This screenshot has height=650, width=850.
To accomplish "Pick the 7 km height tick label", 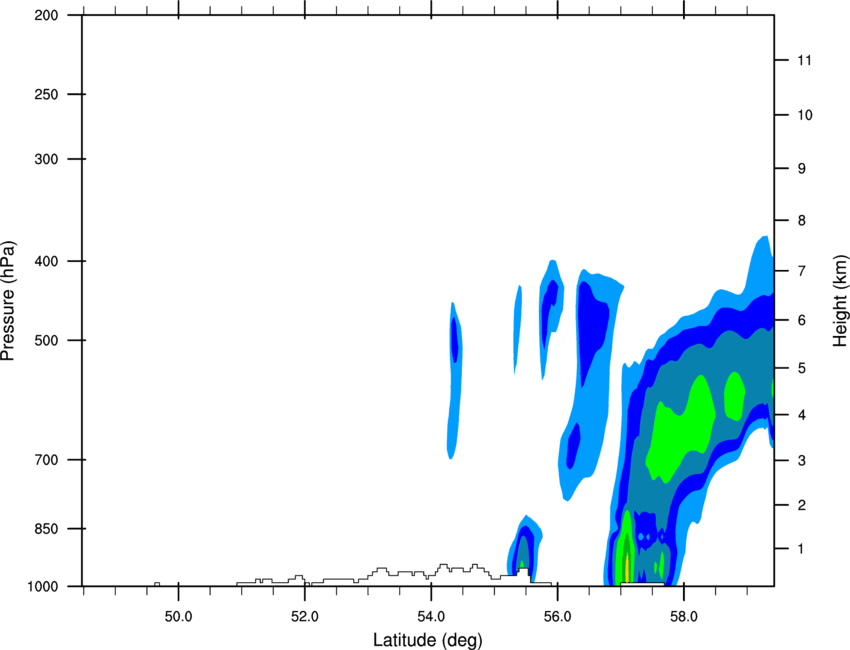I will tap(802, 271).
